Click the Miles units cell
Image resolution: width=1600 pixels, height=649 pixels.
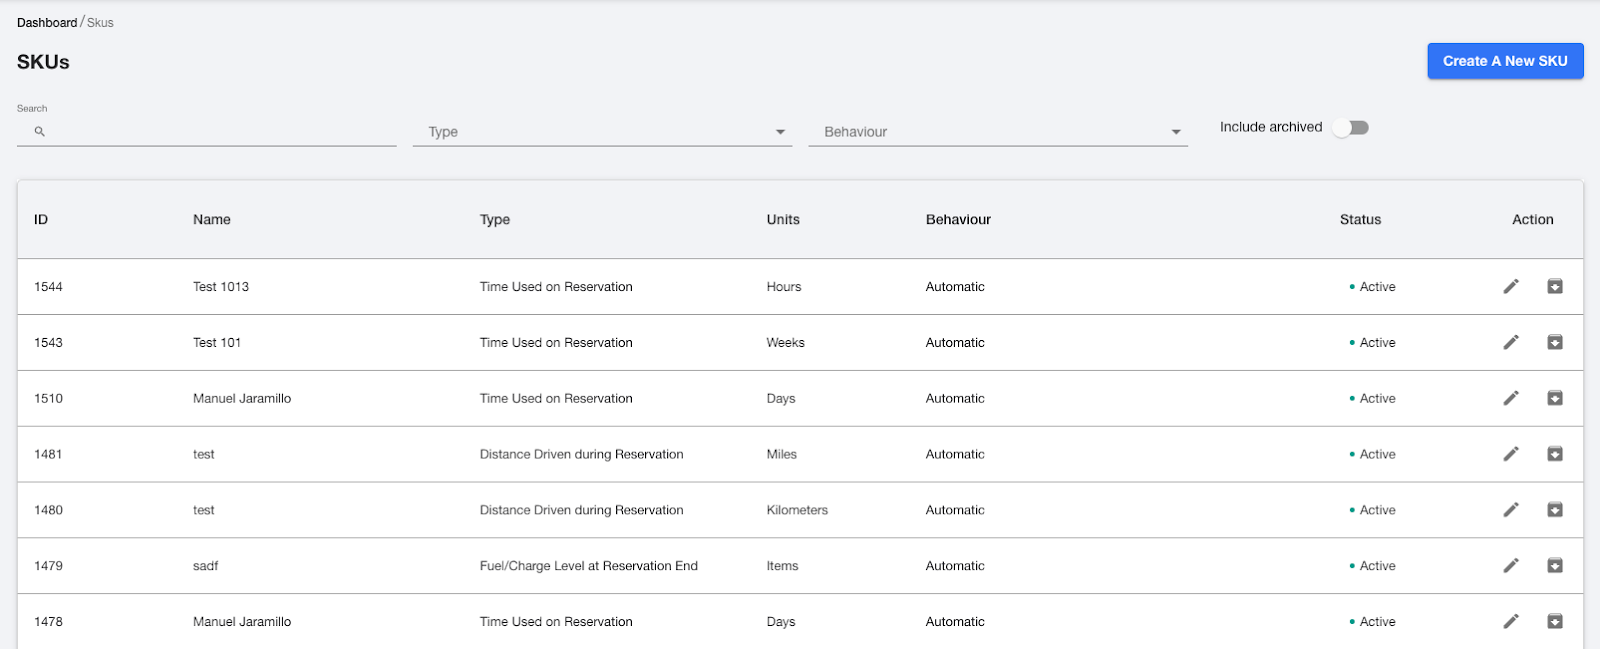[x=781, y=454]
